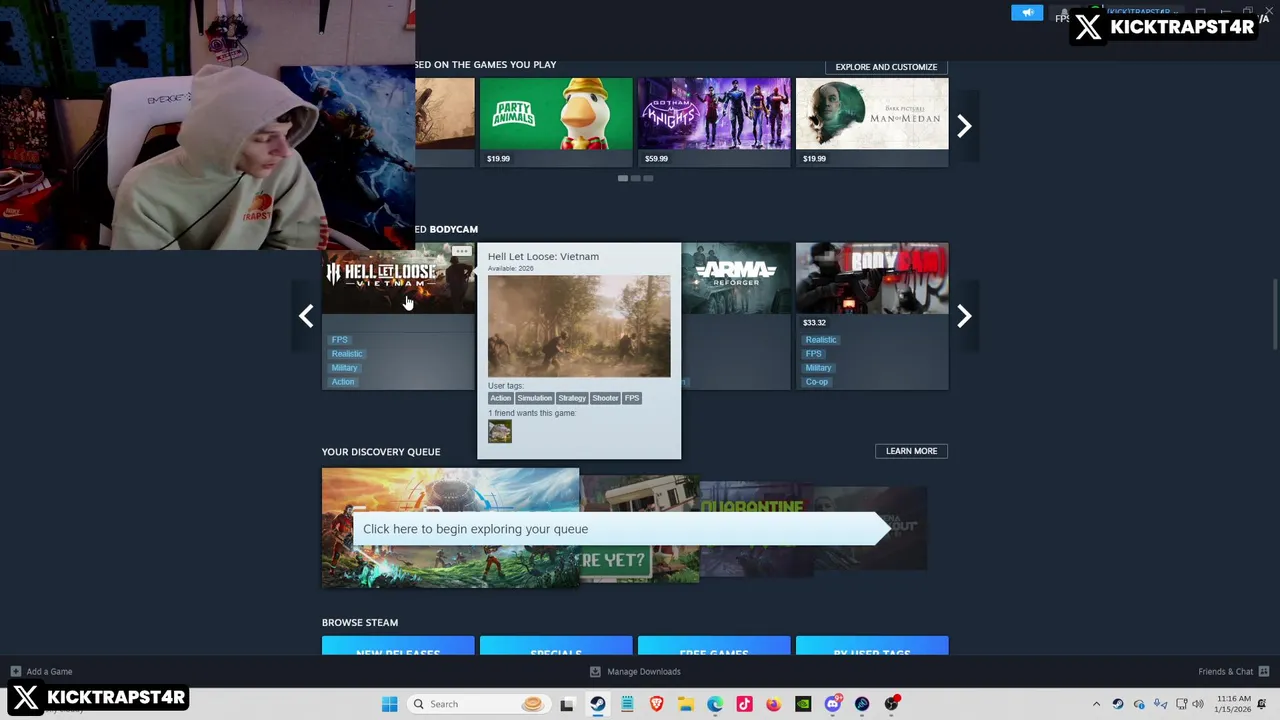The image size is (1280, 720).
Task: Select the Shooter user tag in popup
Action: coord(605,398)
